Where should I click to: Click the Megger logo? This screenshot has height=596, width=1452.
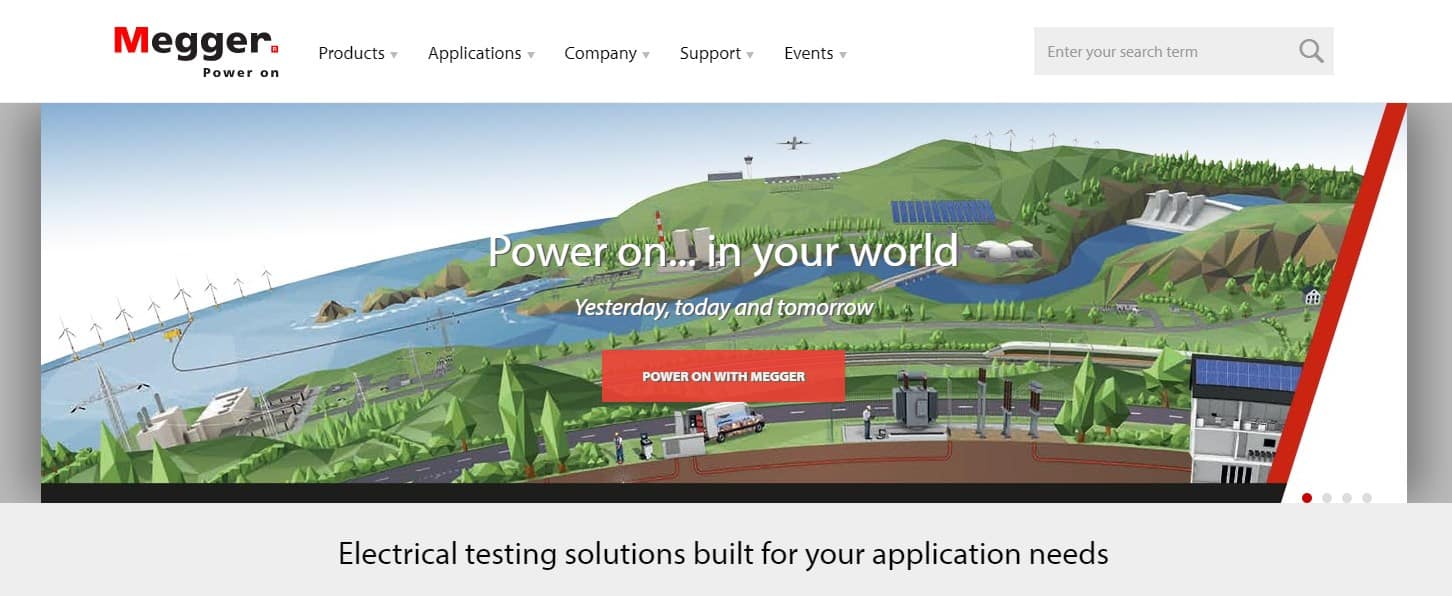[196, 51]
